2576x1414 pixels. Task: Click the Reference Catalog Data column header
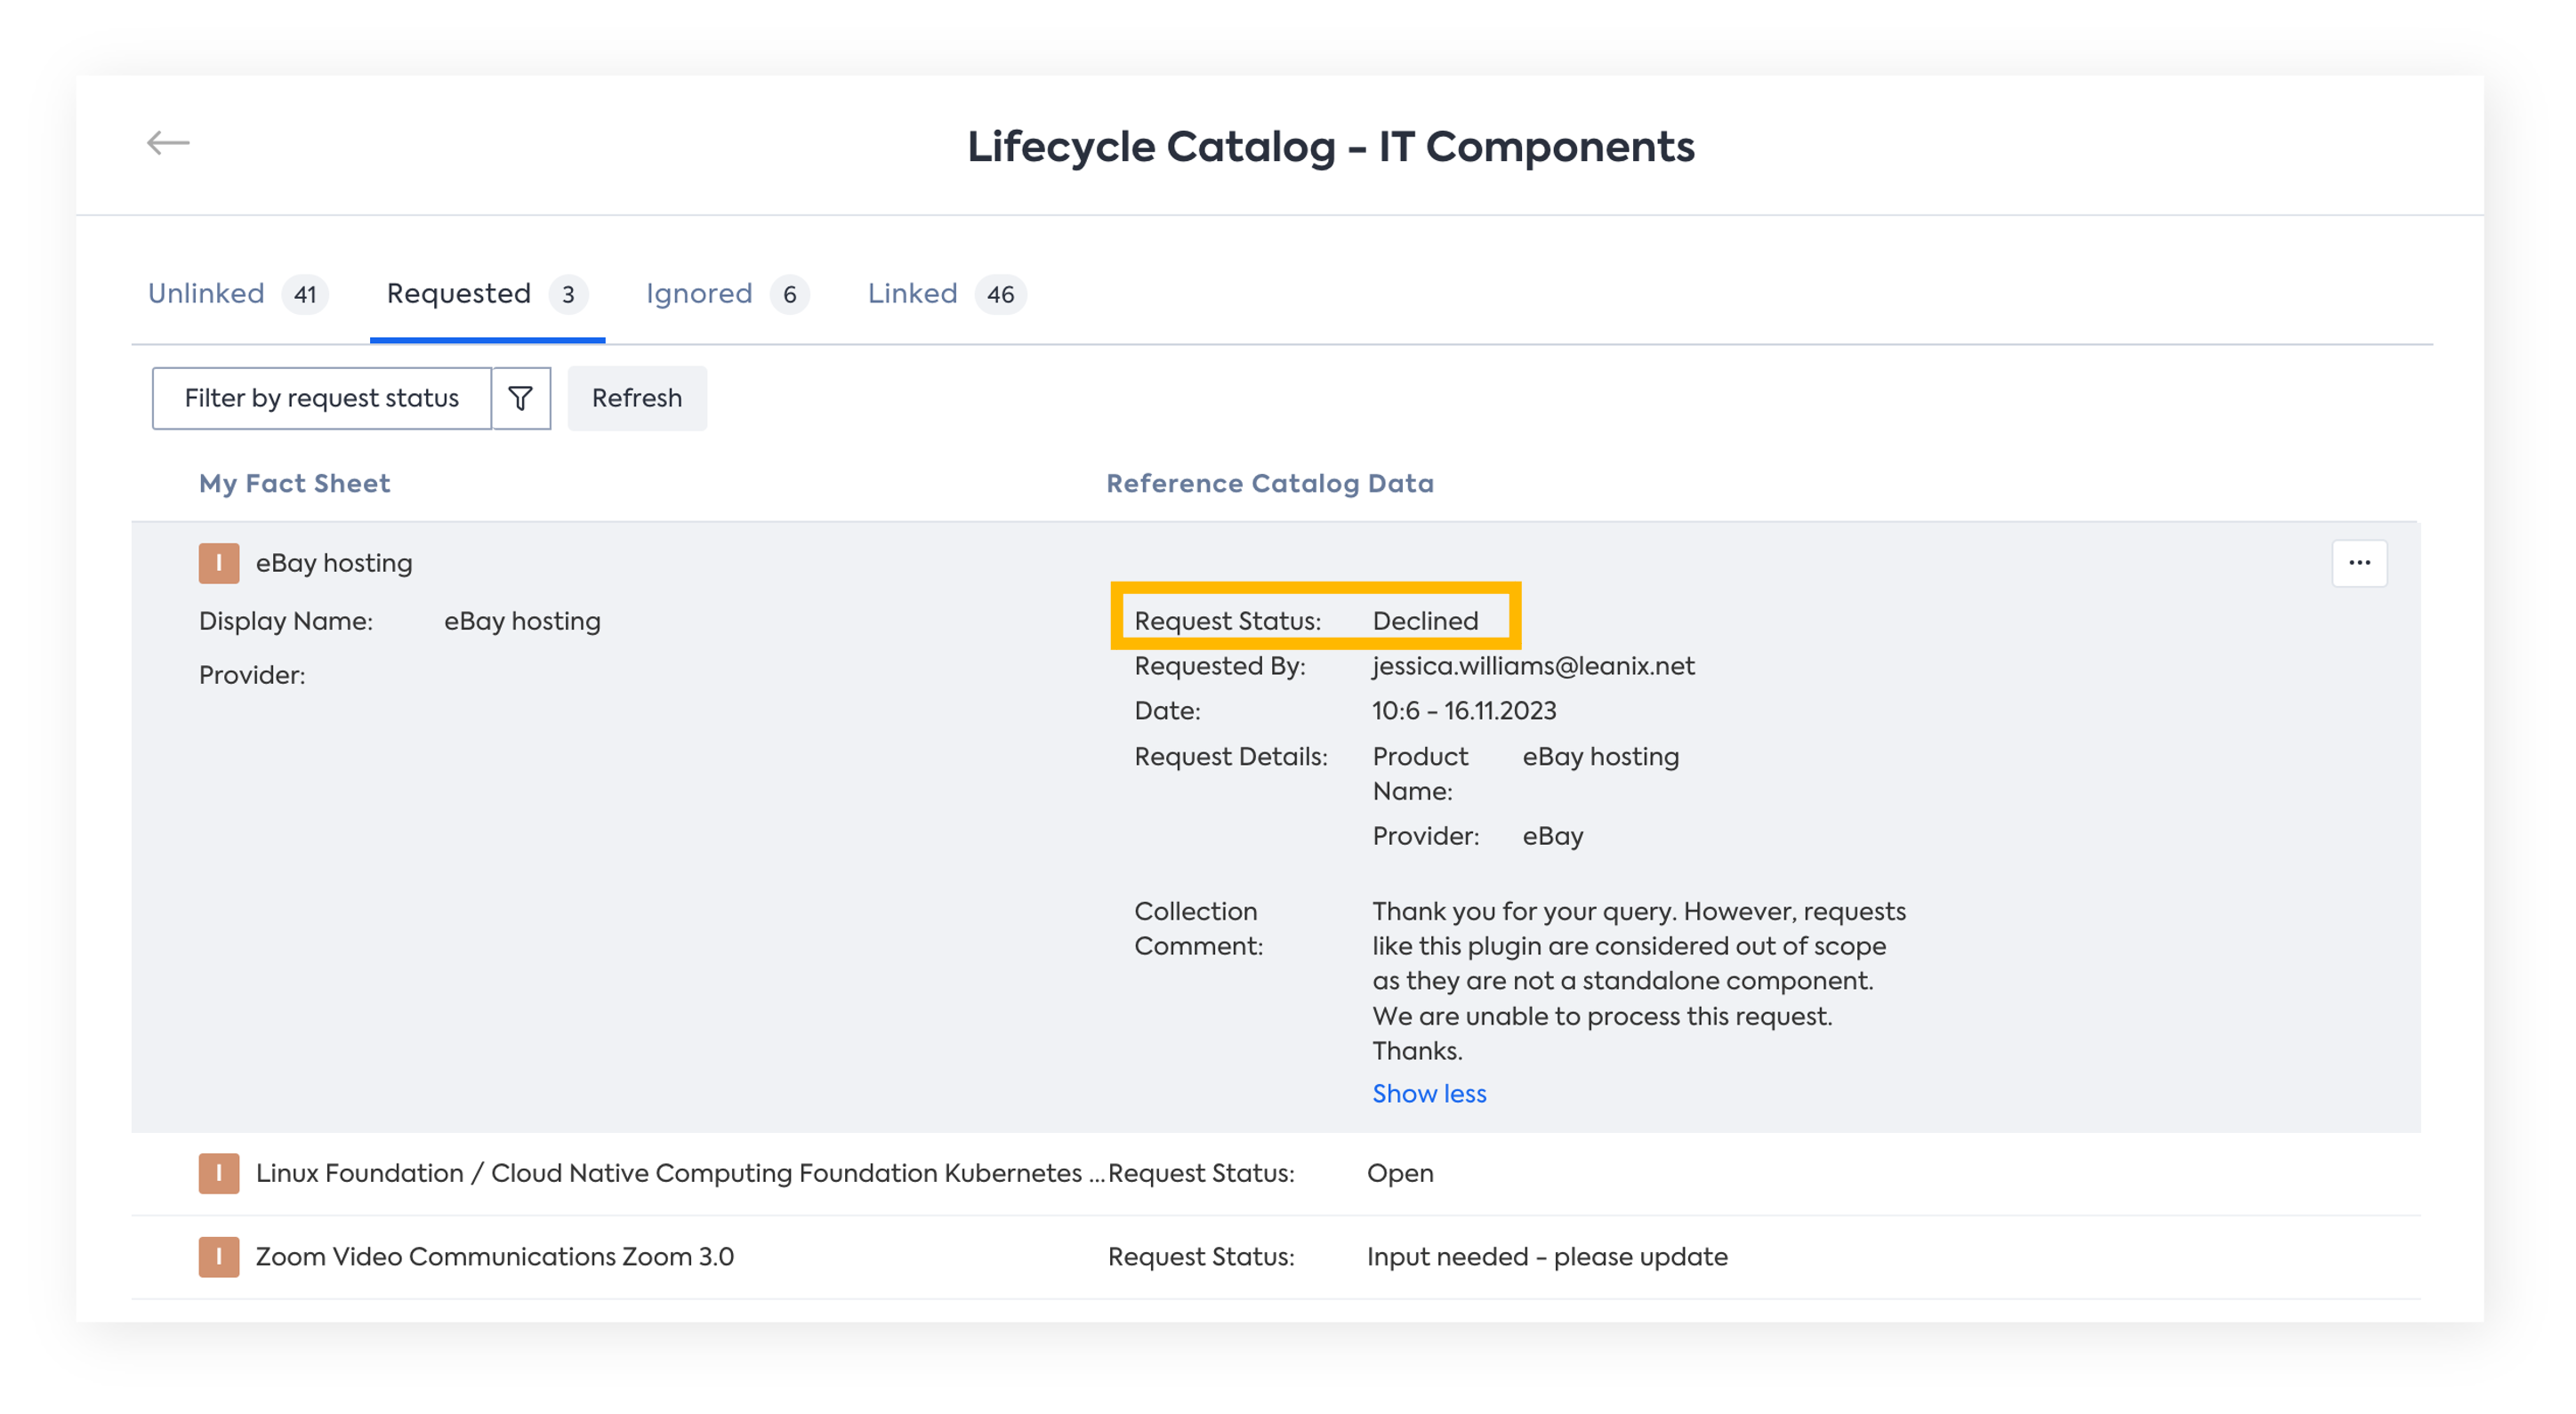click(1270, 483)
